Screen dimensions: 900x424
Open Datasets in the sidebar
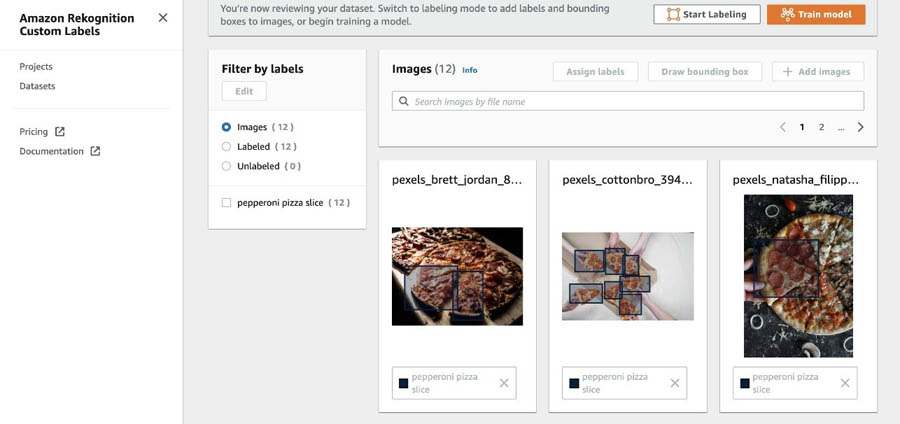(37, 86)
